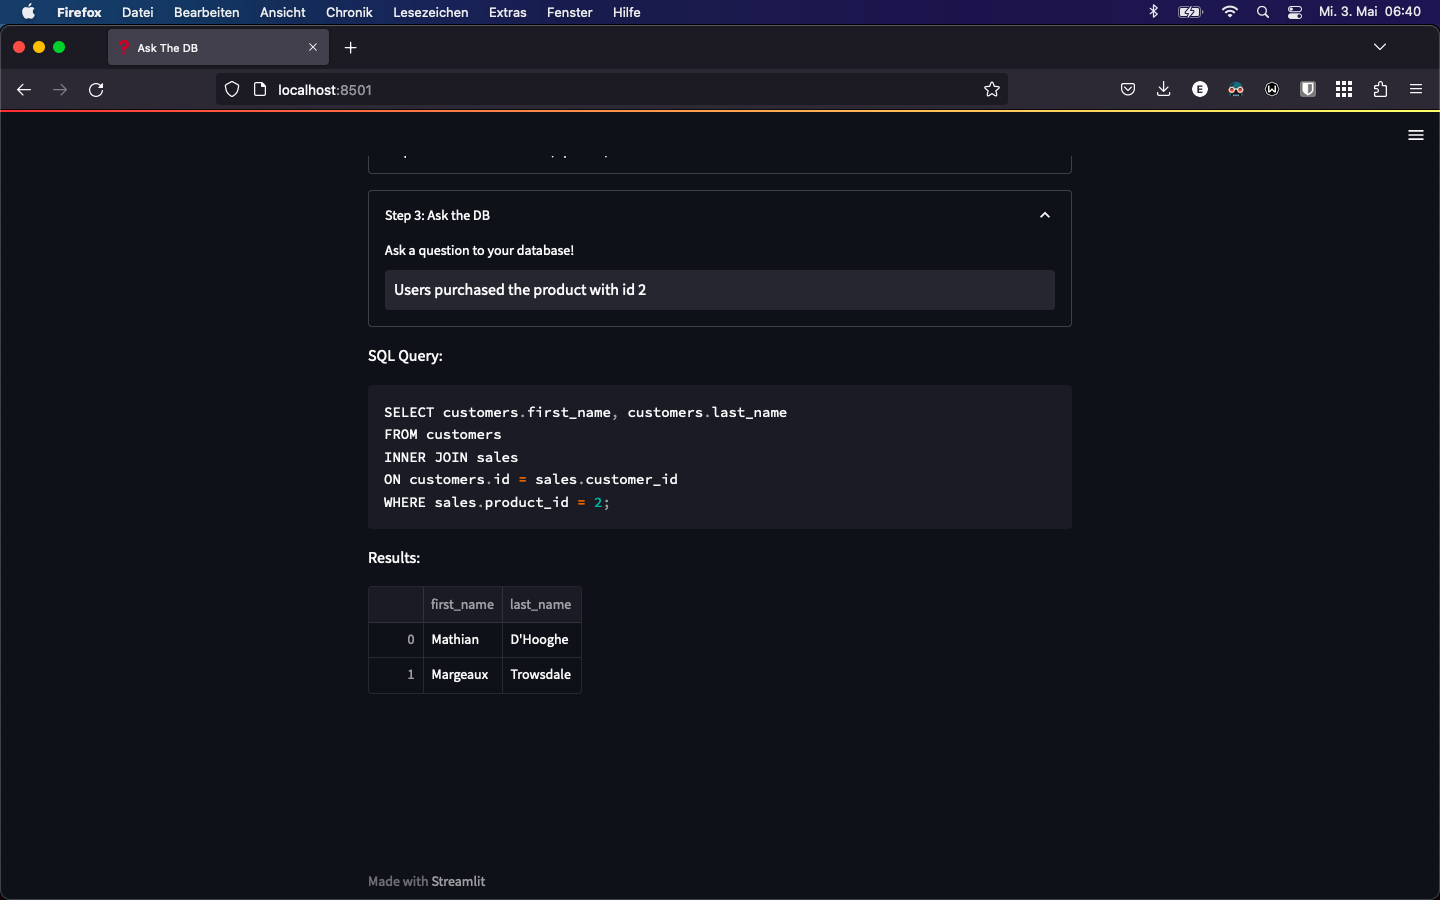This screenshot has width=1440, height=900.
Task: Click the Mathian cell
Action: pyautogui.click(x=462, y=639)
